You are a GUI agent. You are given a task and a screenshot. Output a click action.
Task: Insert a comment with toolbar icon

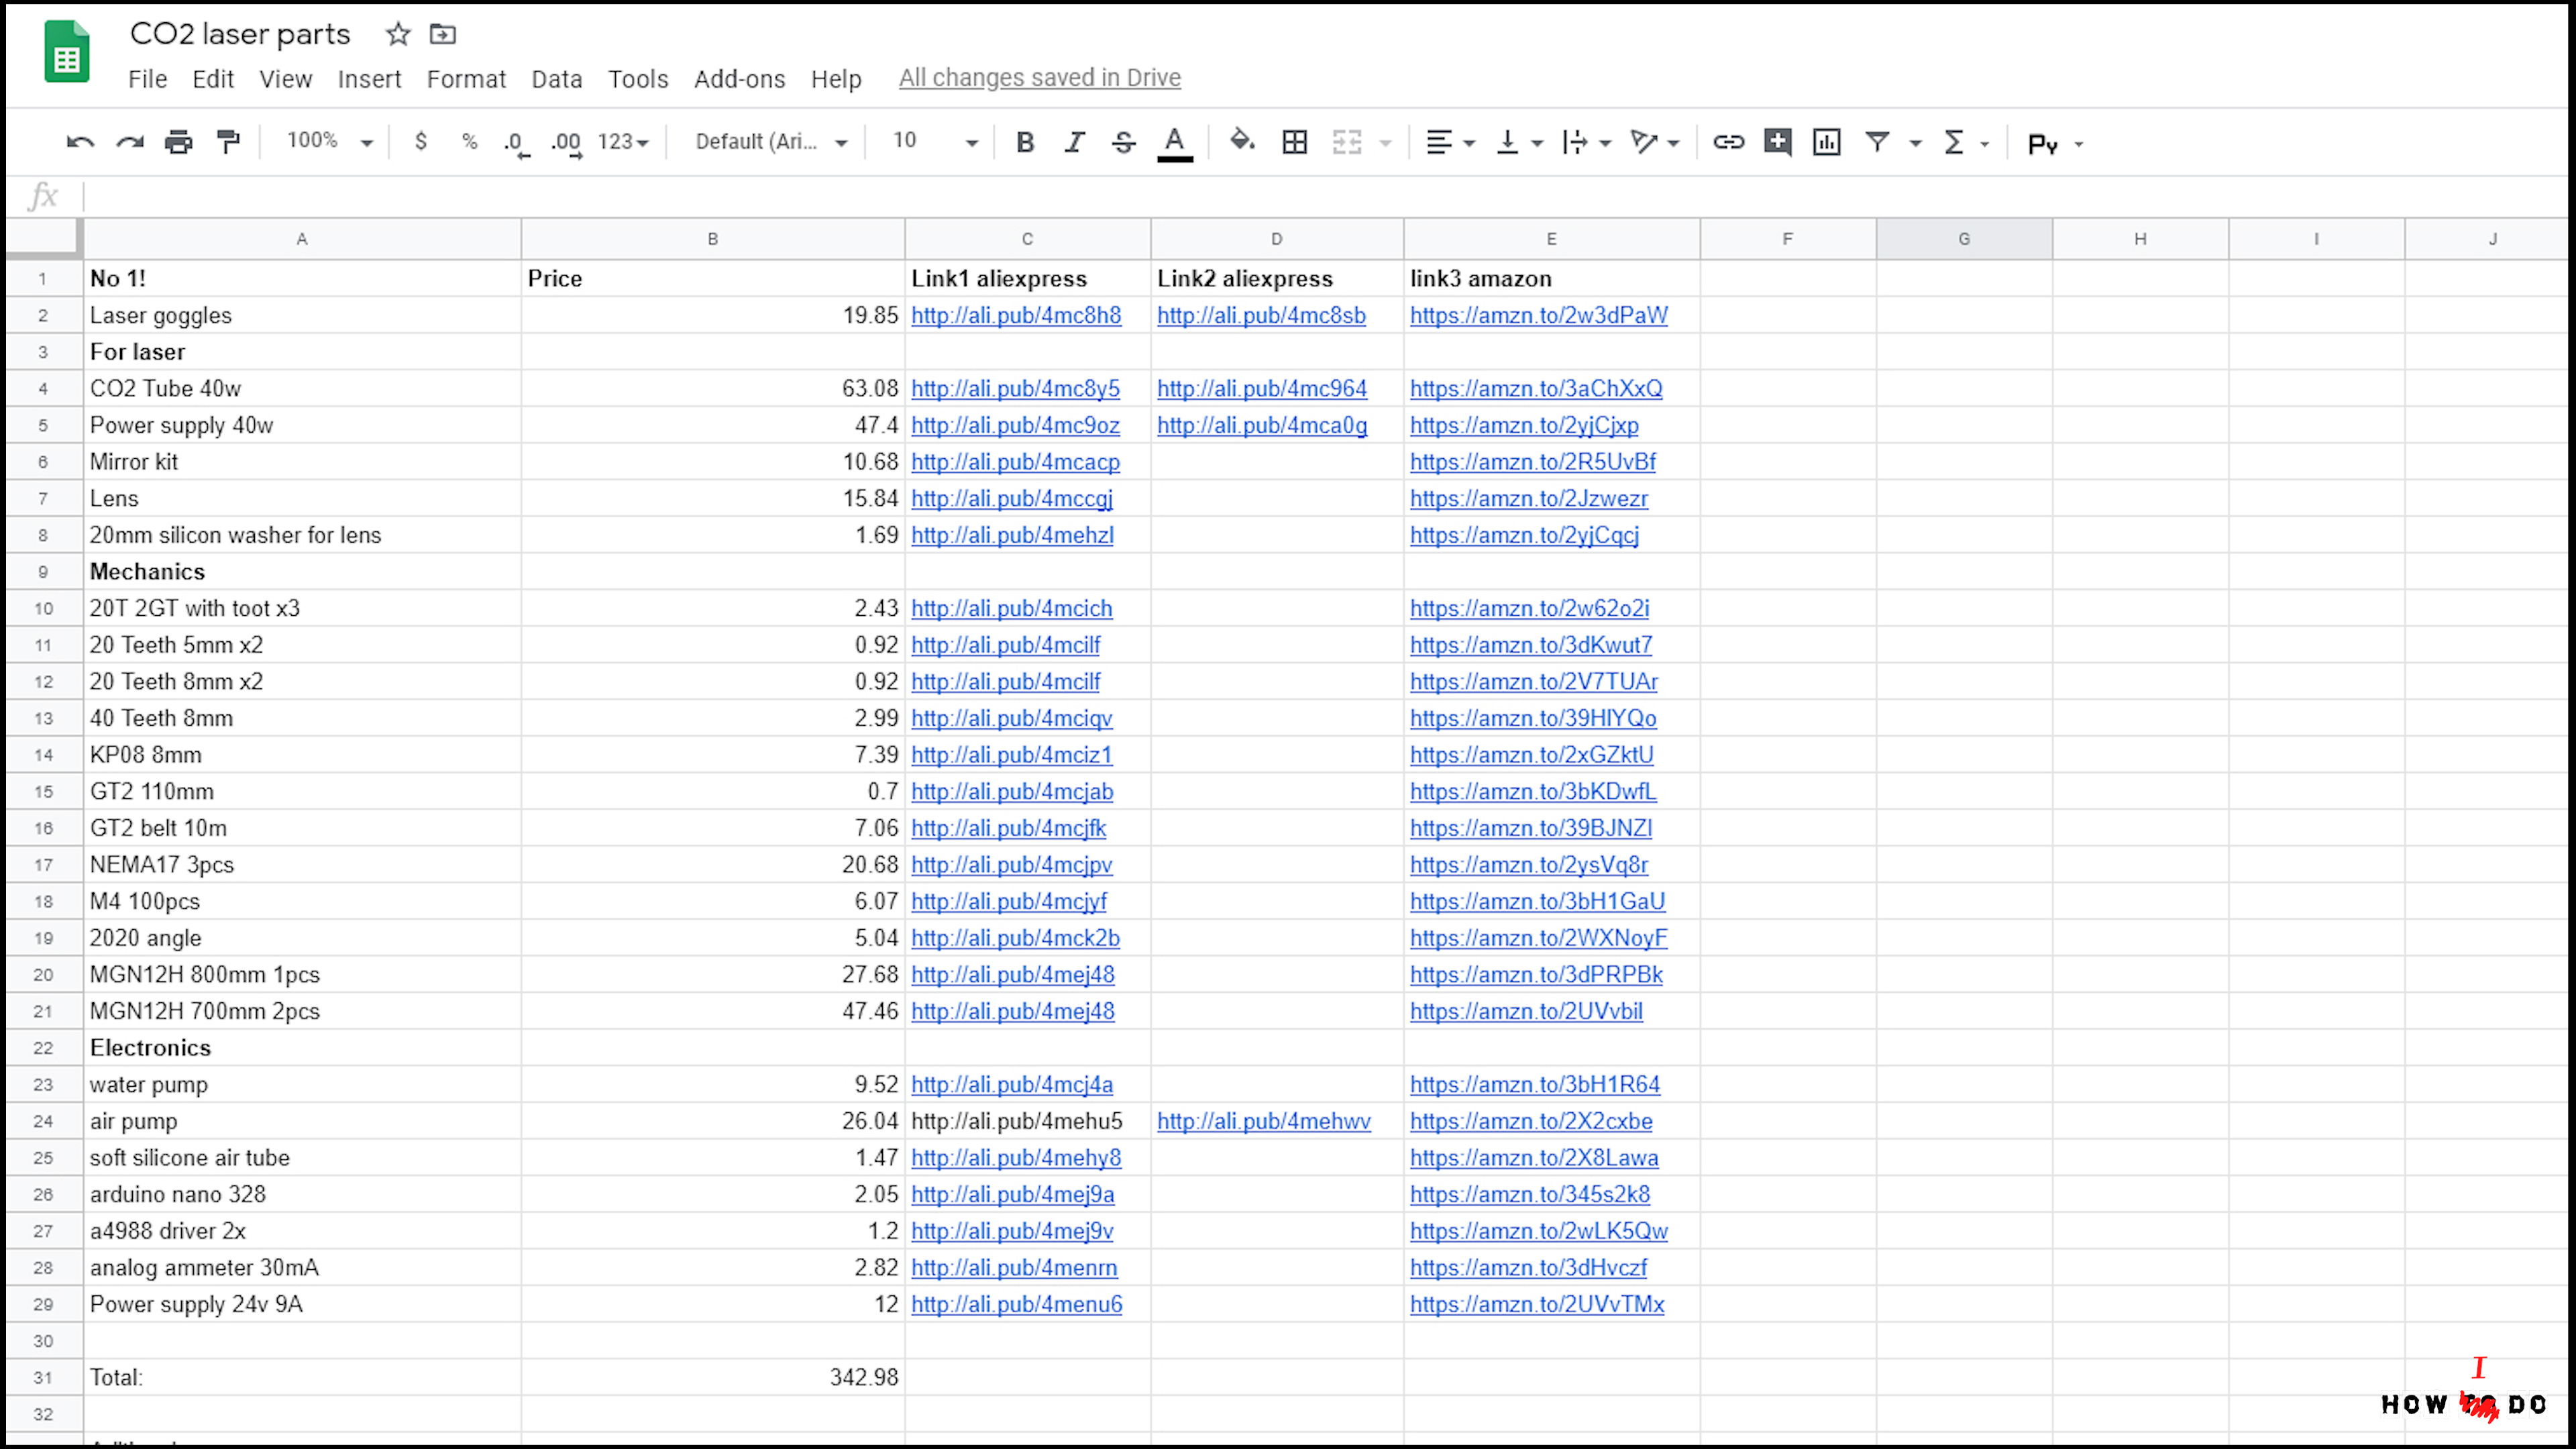coord(1777,142)
